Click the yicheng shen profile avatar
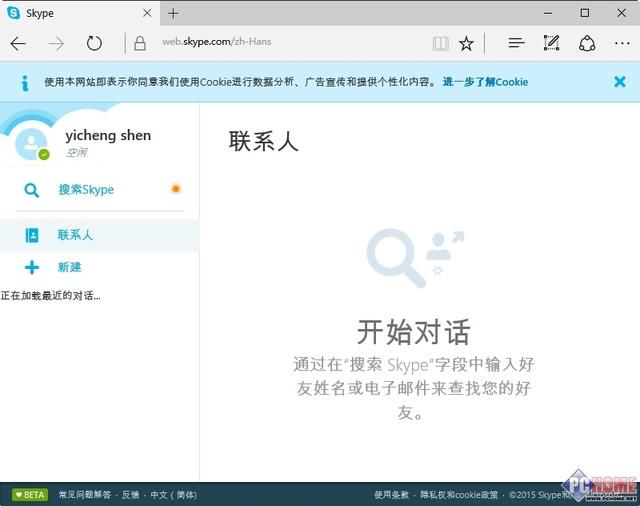The image size is (640, 506). coord(31,144)
